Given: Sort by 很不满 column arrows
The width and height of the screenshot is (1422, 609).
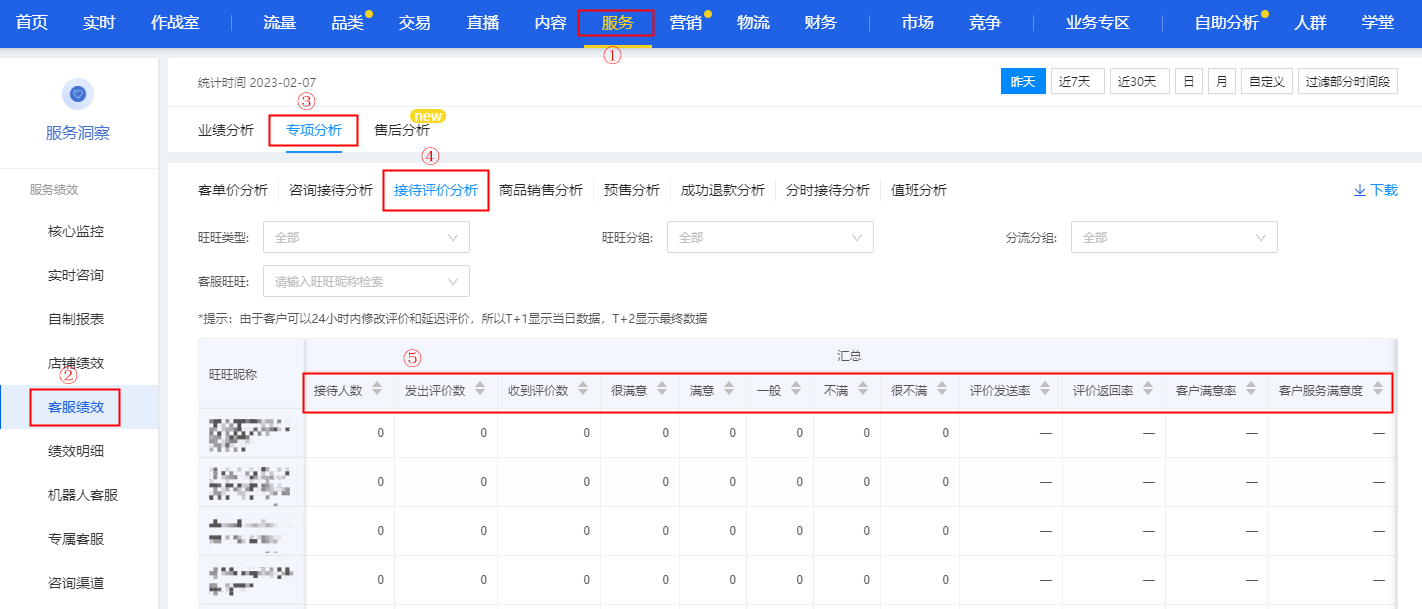Looking at the screenshot, I should (x=942, y=390).
